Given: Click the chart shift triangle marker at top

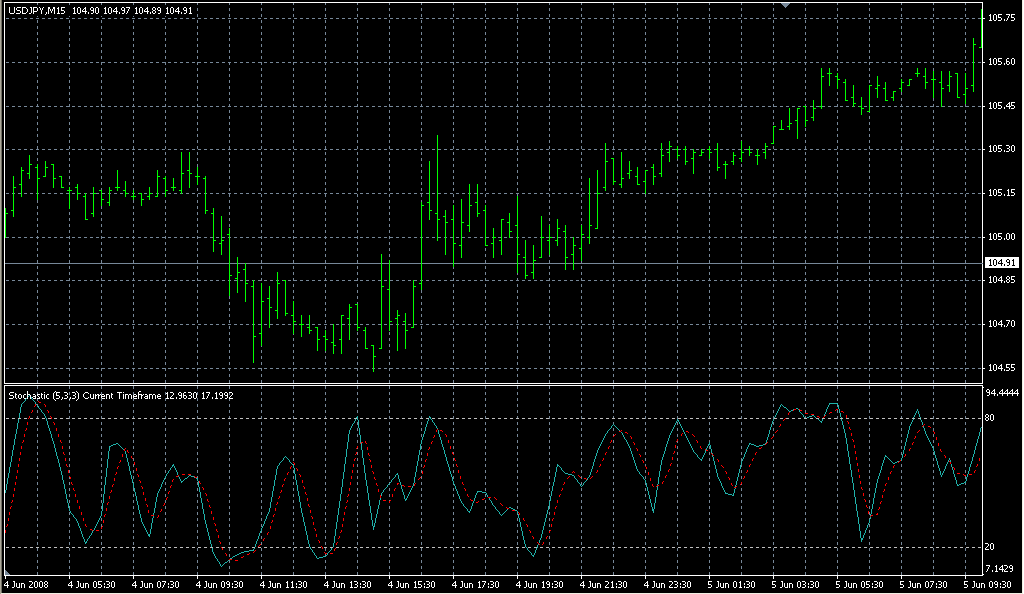Looking at the screenshot, I should point(788,5).
